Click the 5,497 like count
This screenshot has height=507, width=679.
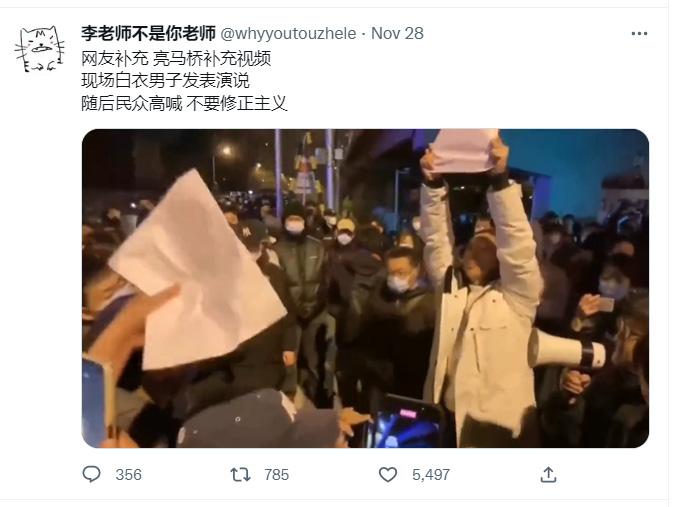(431, 475)
